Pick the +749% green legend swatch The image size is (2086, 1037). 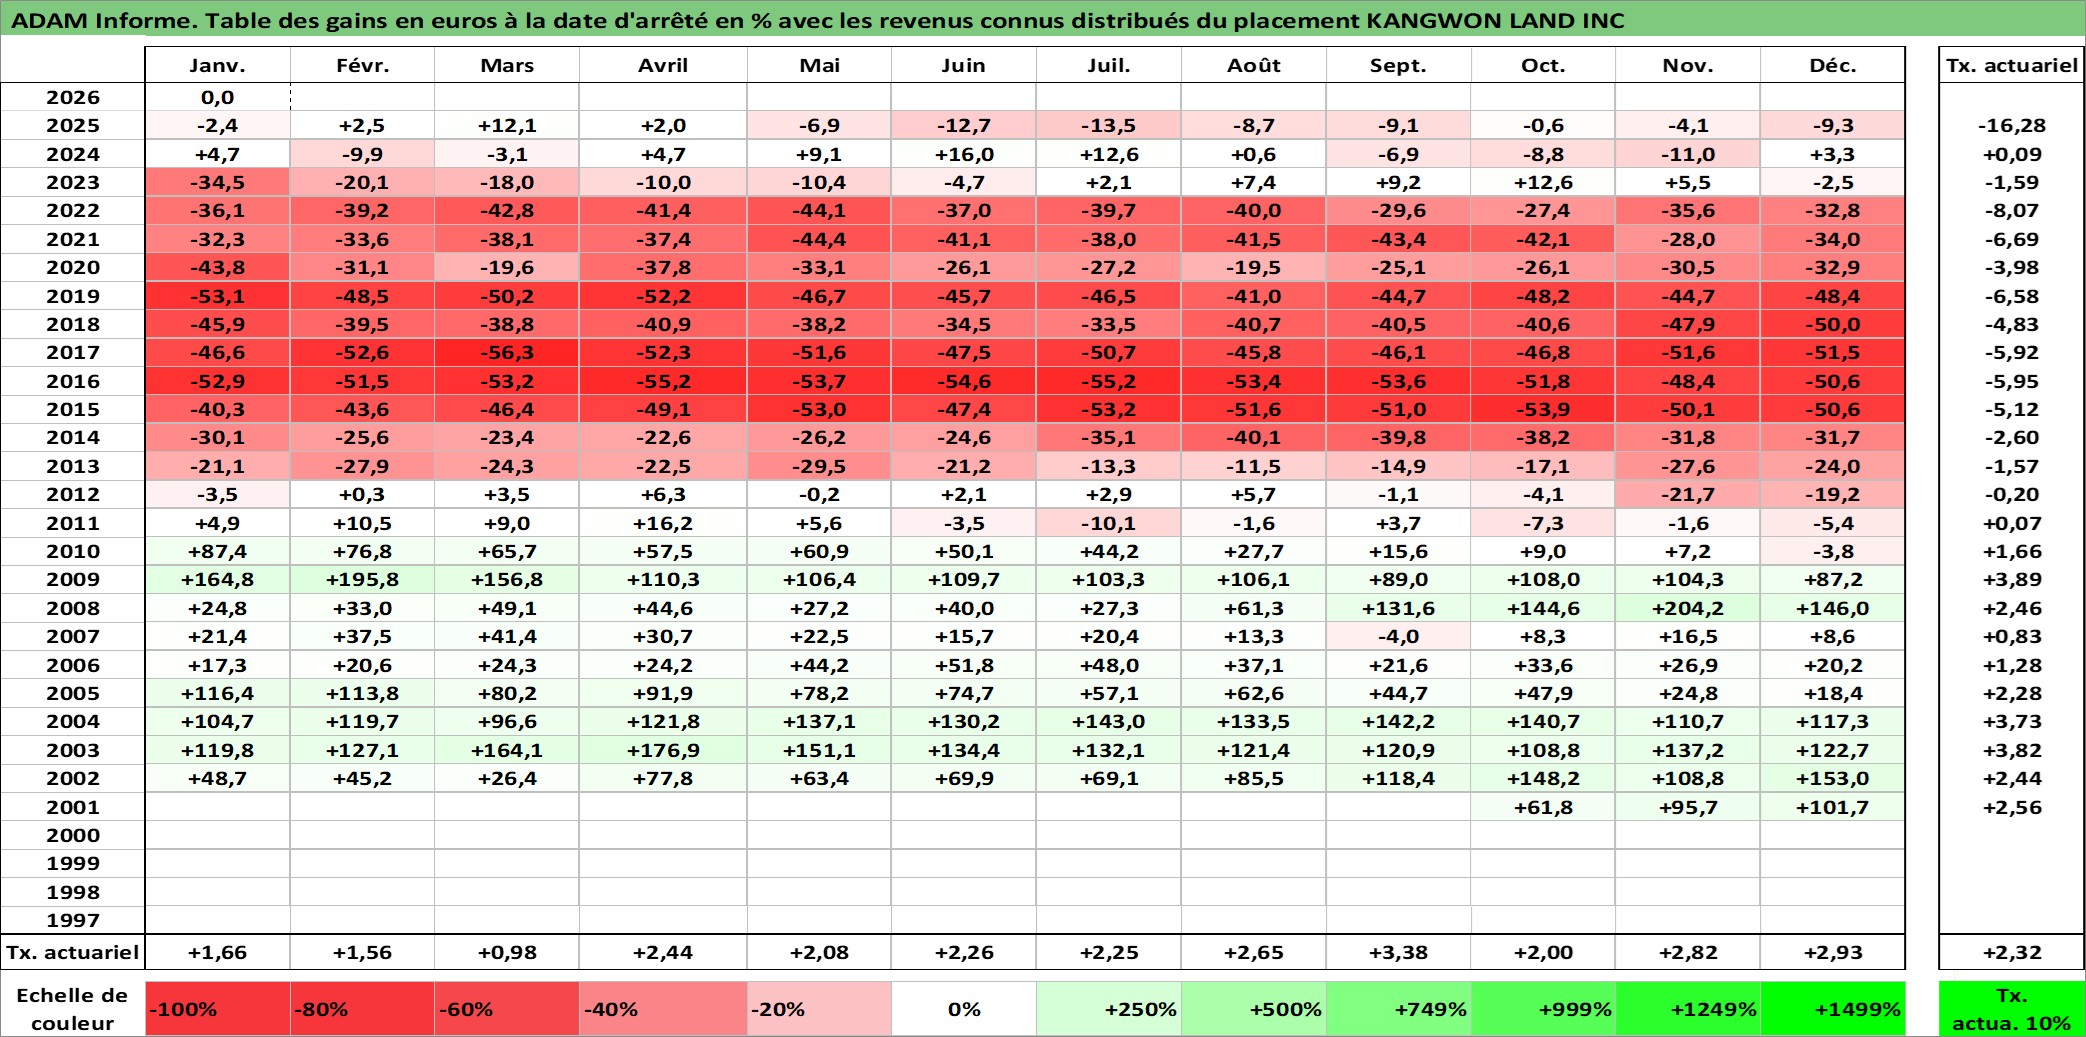(x=1399, y=1009)
